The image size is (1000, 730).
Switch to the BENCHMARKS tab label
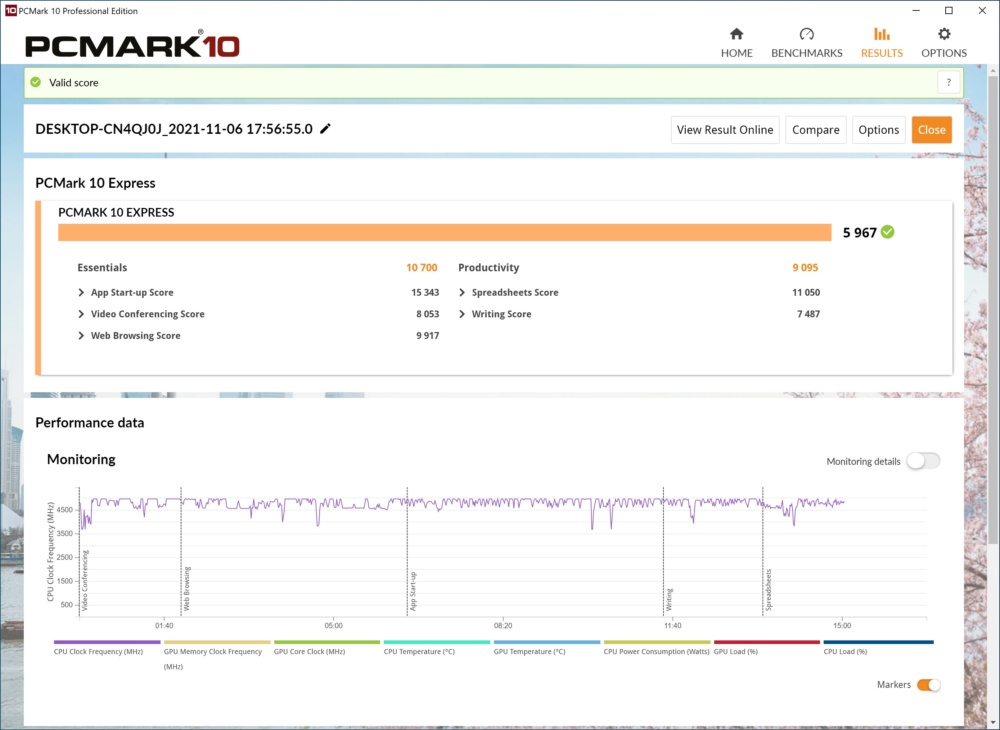(x=807, y=53)
